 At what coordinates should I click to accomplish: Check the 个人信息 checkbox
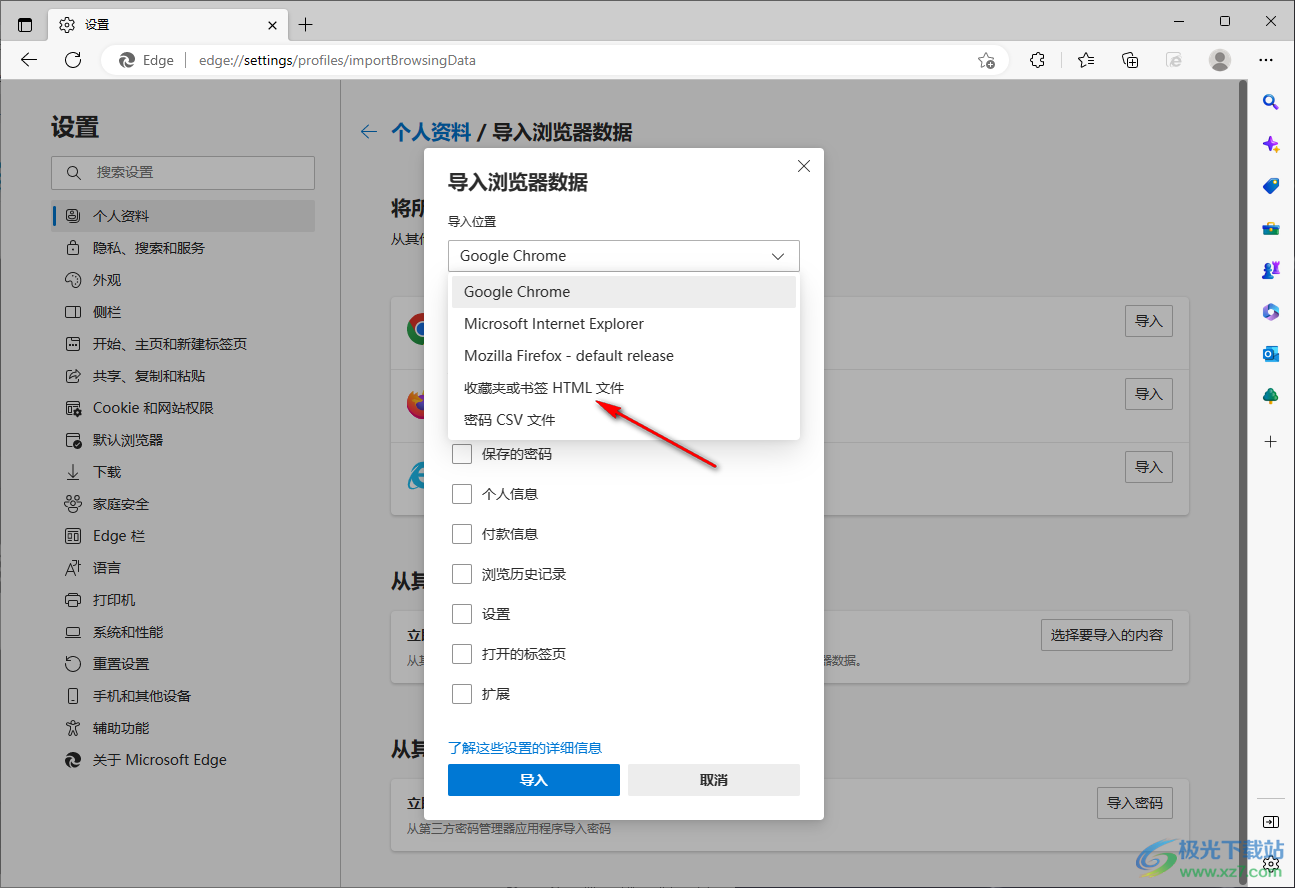pyautogui.click(x=462, y=494)
